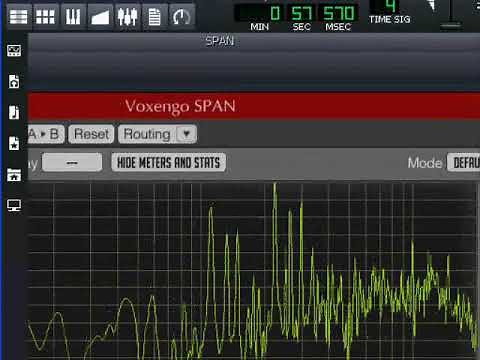
Task: Click the underlay selector showing dashes
Action: pos(72,163)
